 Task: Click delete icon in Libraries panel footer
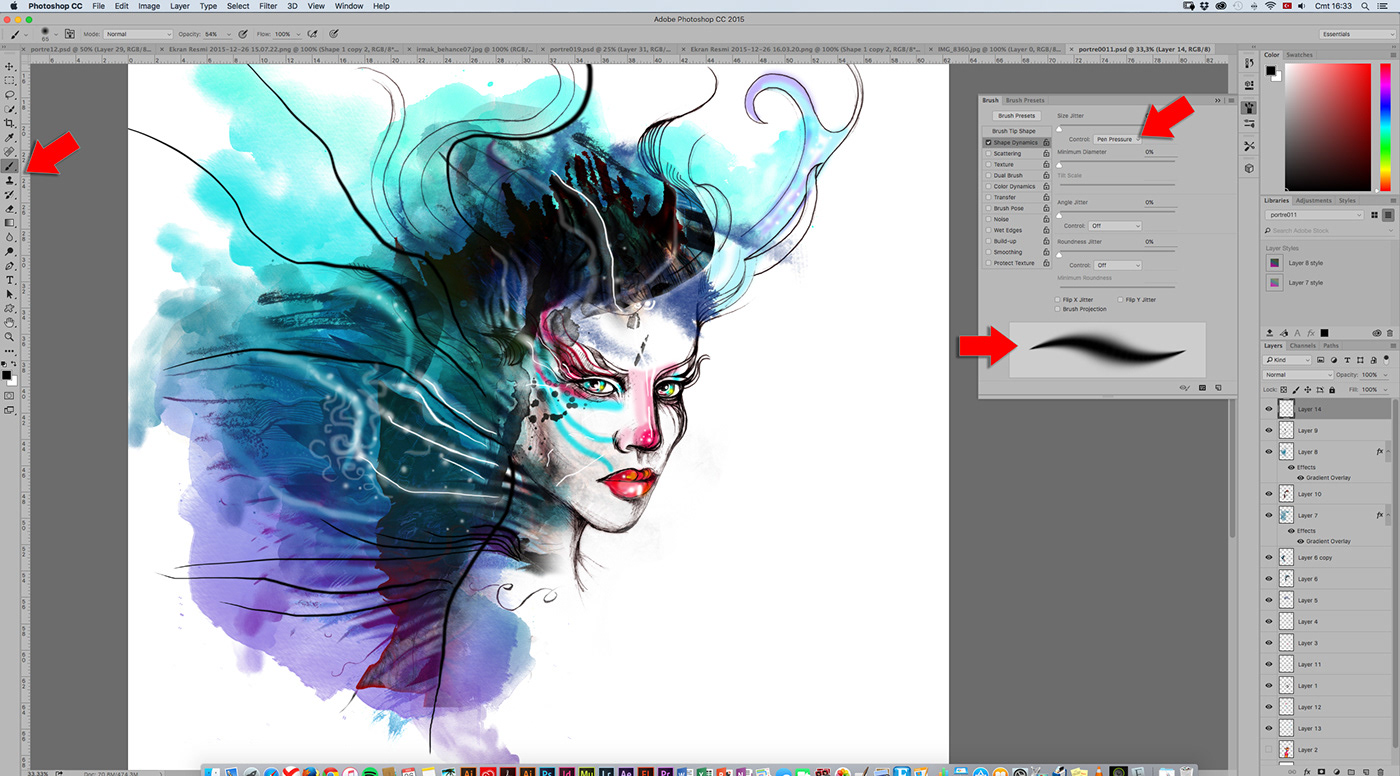pos(1390,333)
